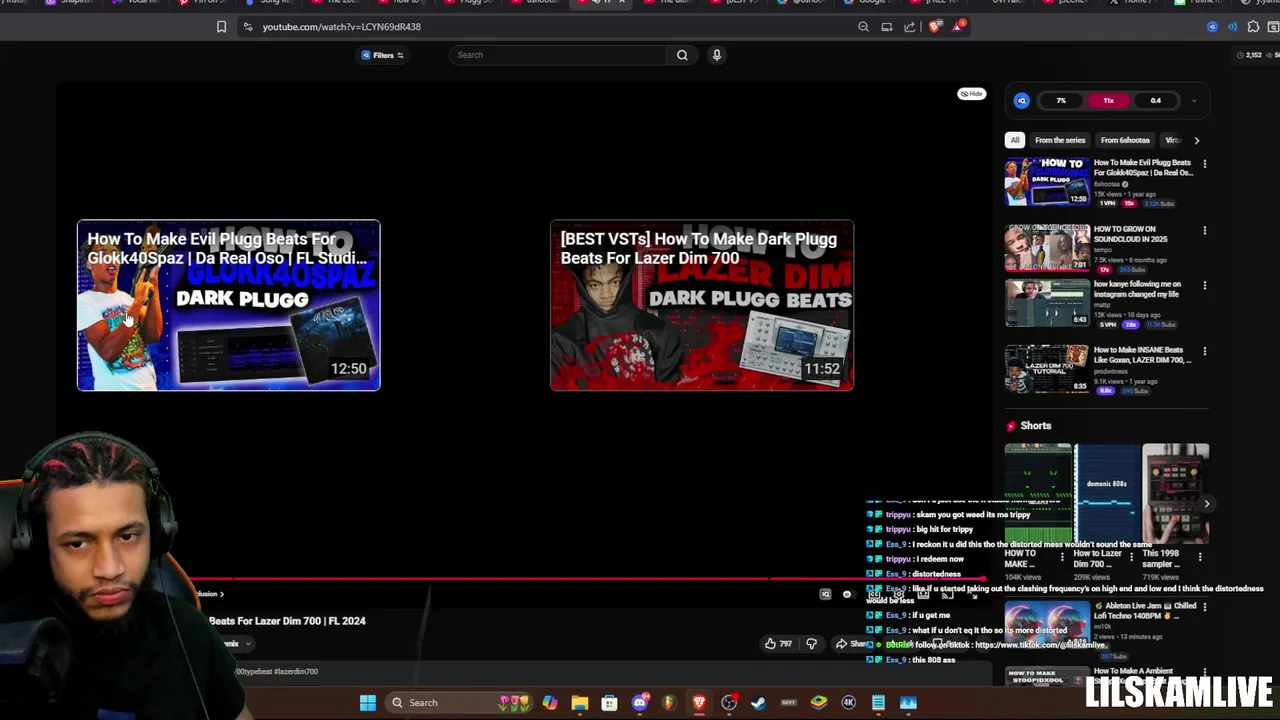1280x720 pixels.
Task: Click the YouTube search box
Action: 558,55
